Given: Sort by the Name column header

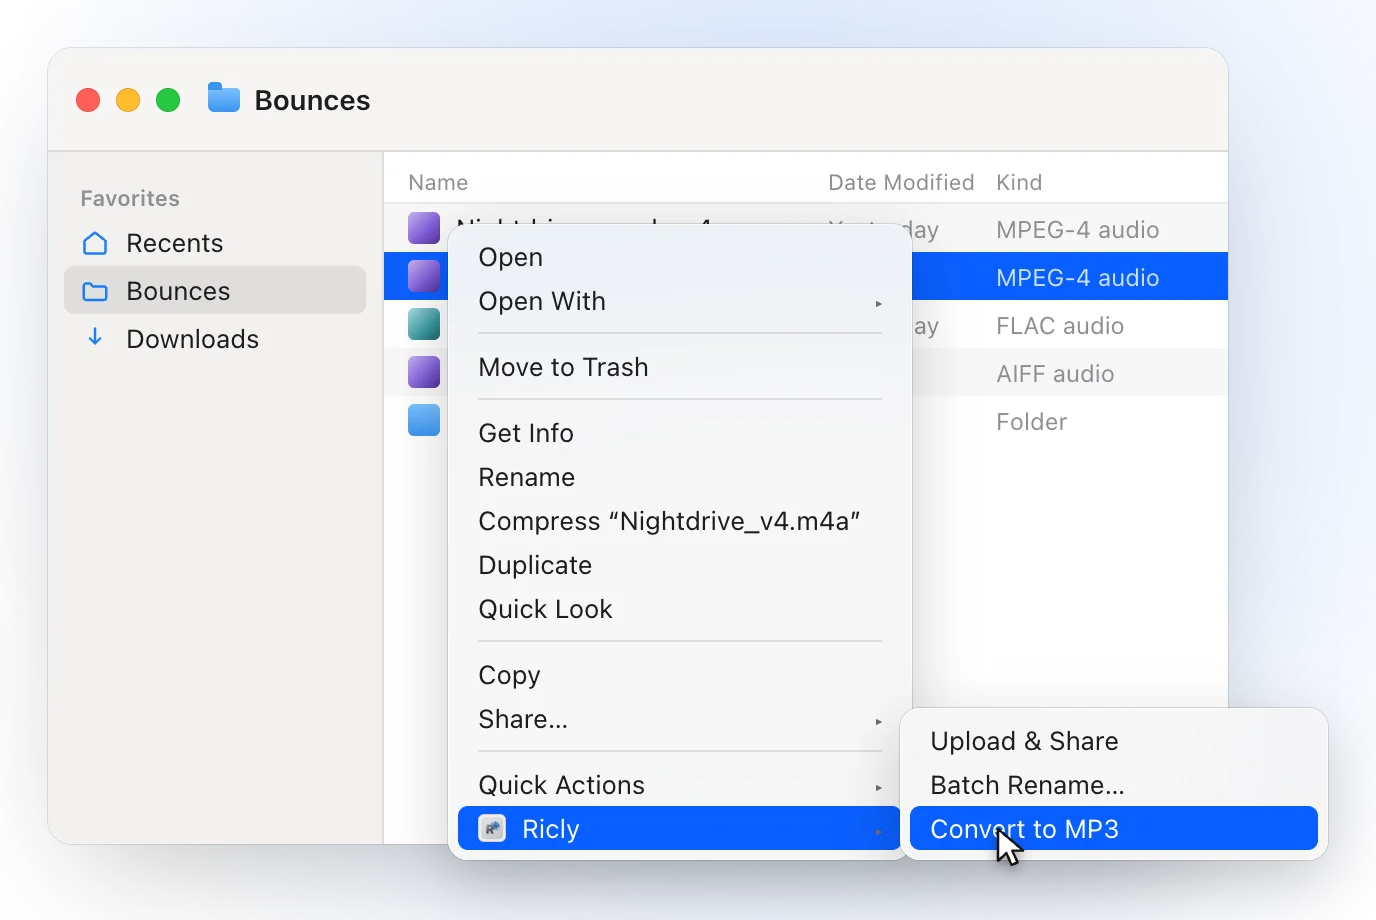Looking at the screenshot, I should (438, 182).
